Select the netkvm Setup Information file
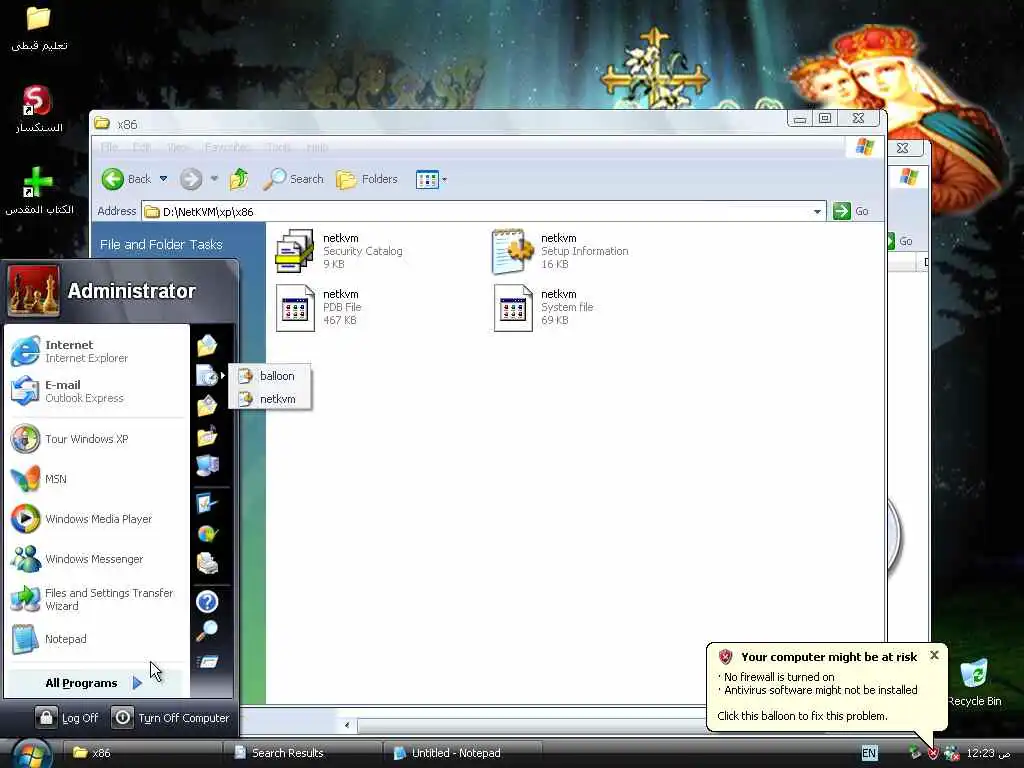1024x768 pixels. [560, 251]
